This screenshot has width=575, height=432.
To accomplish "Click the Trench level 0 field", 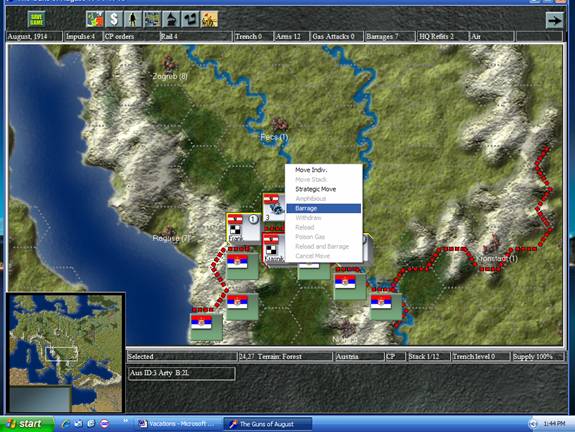I will point(481,357).
